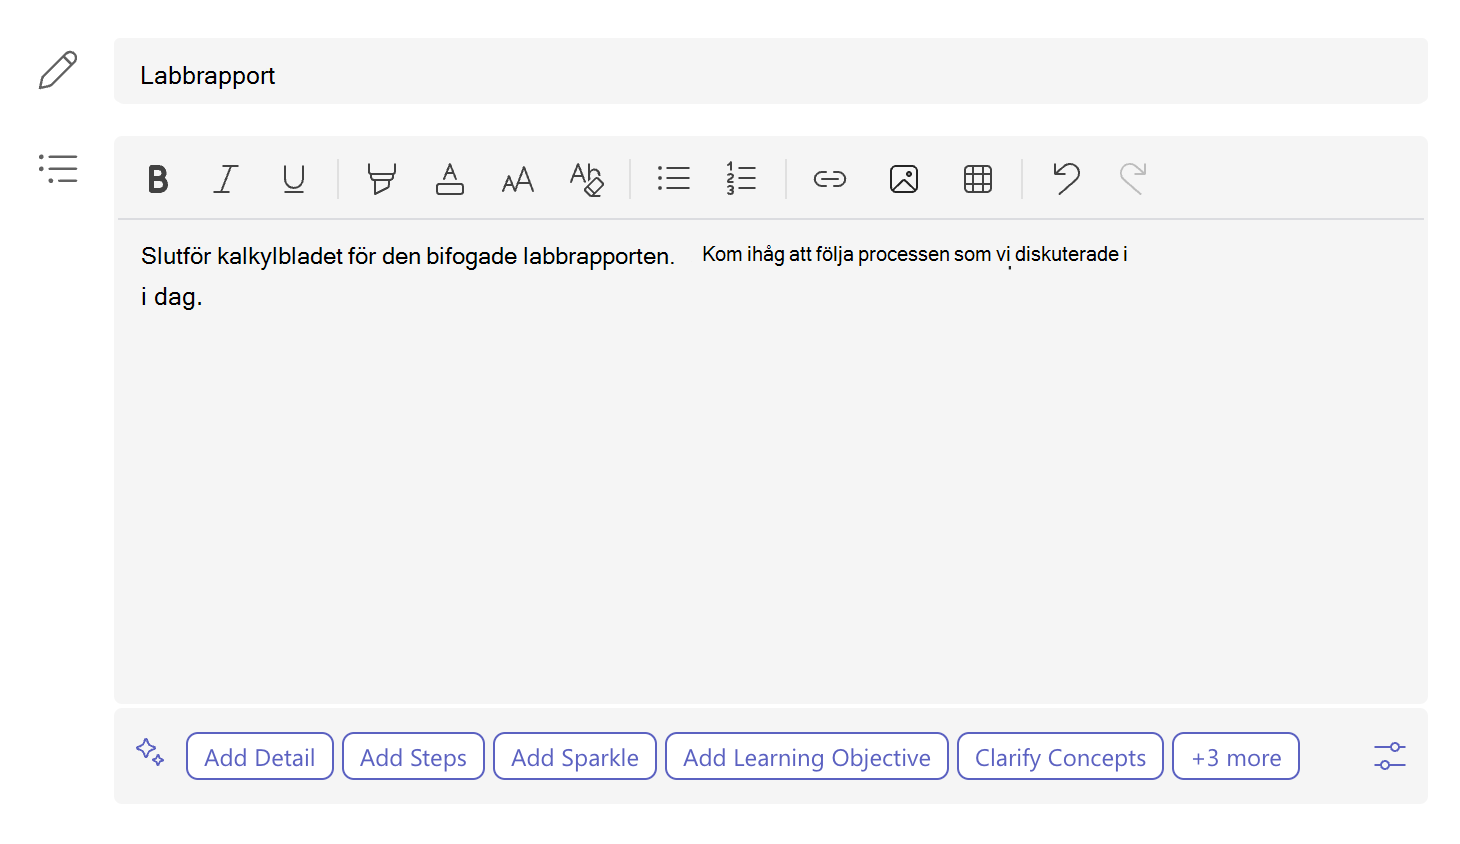Click the Add Steps button
The height and width of the screenshot is (844, 1460).
click(413, 757)
